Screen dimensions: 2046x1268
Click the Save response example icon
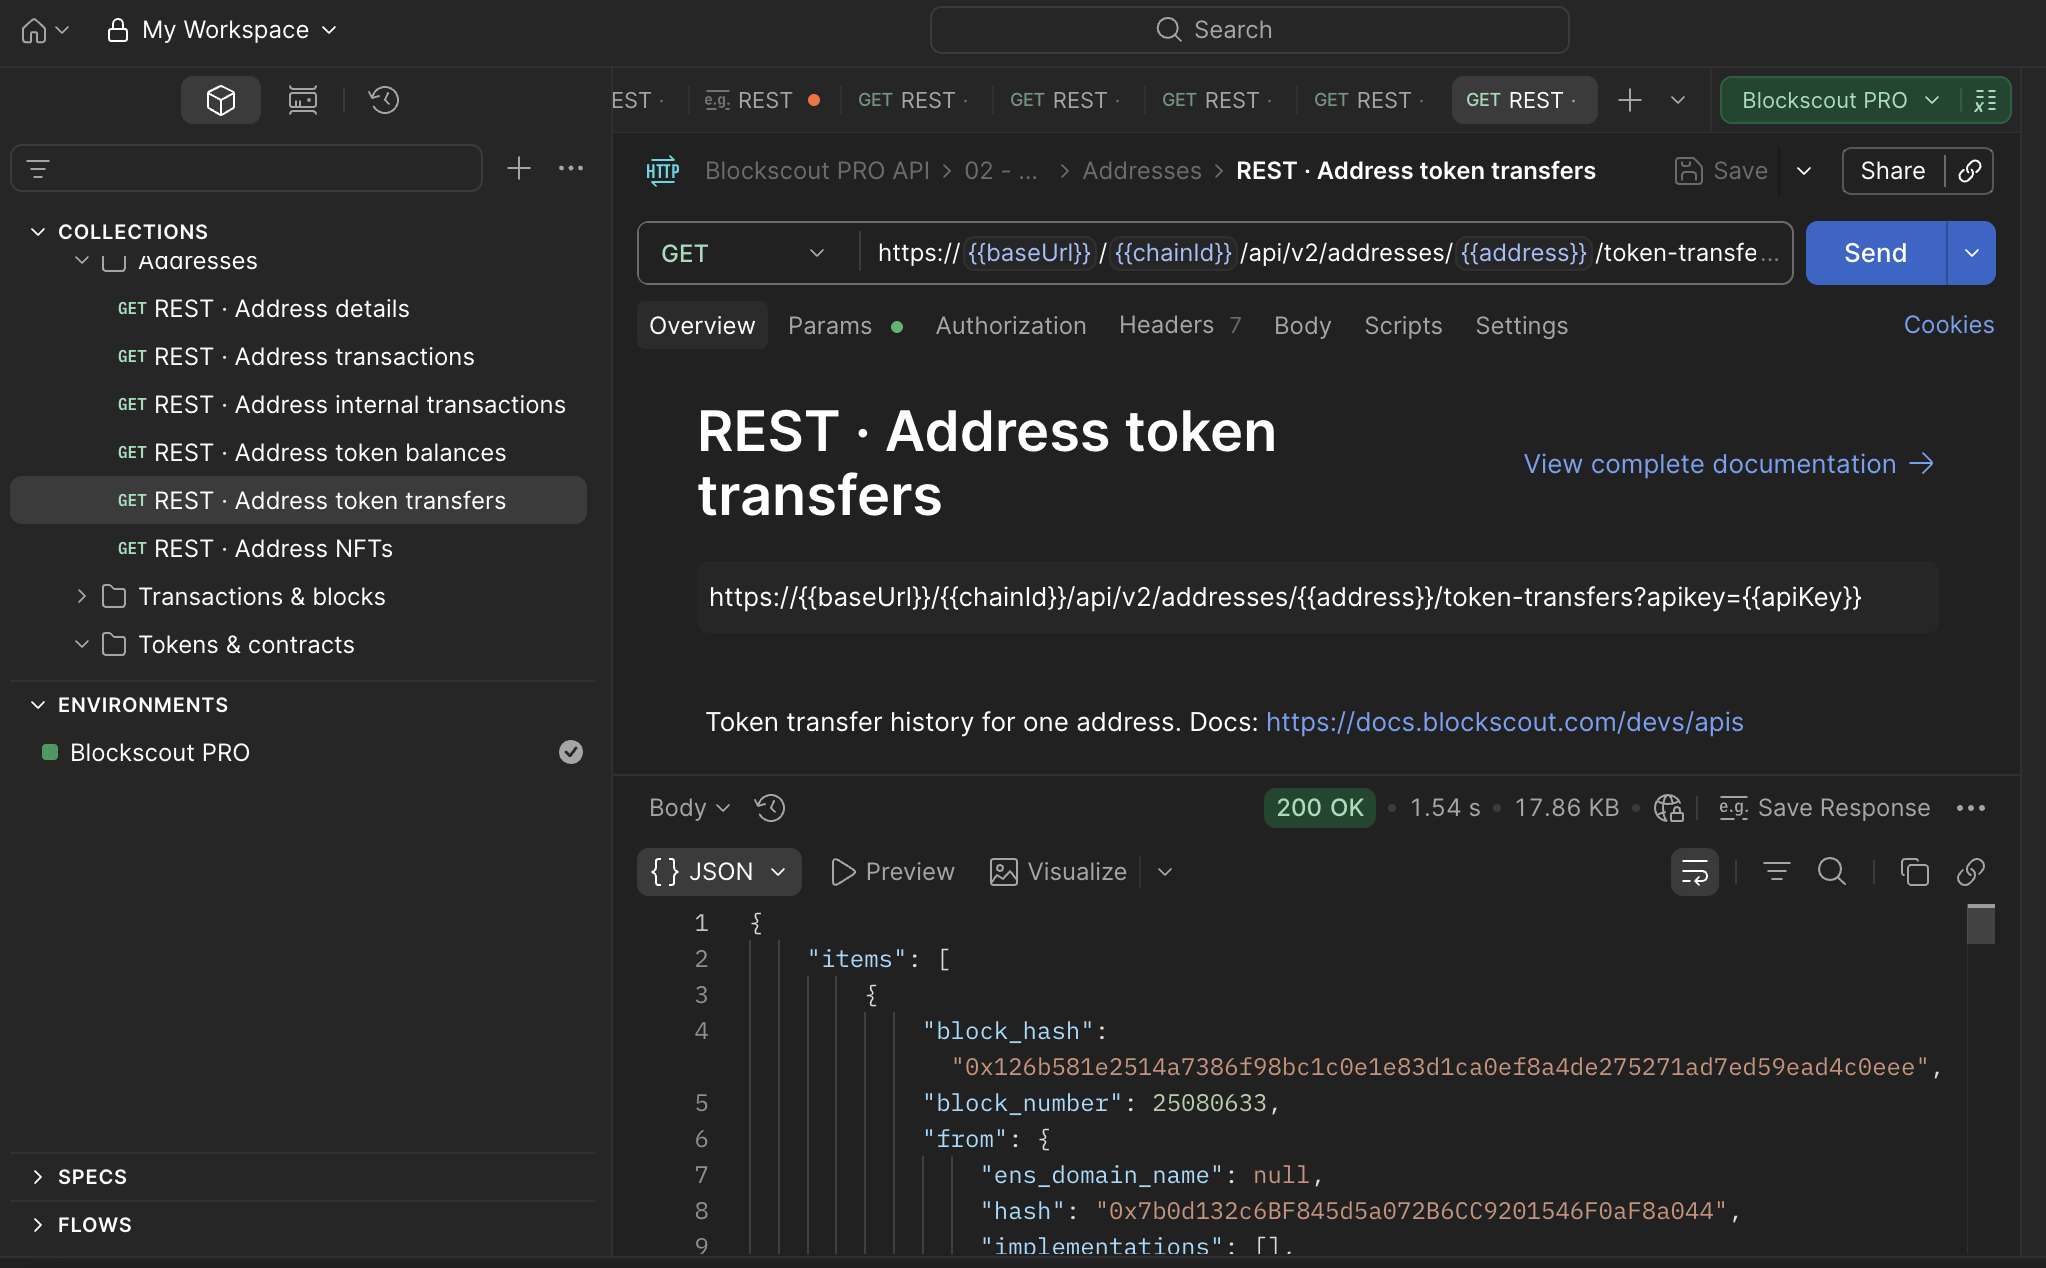point(1733,808)
